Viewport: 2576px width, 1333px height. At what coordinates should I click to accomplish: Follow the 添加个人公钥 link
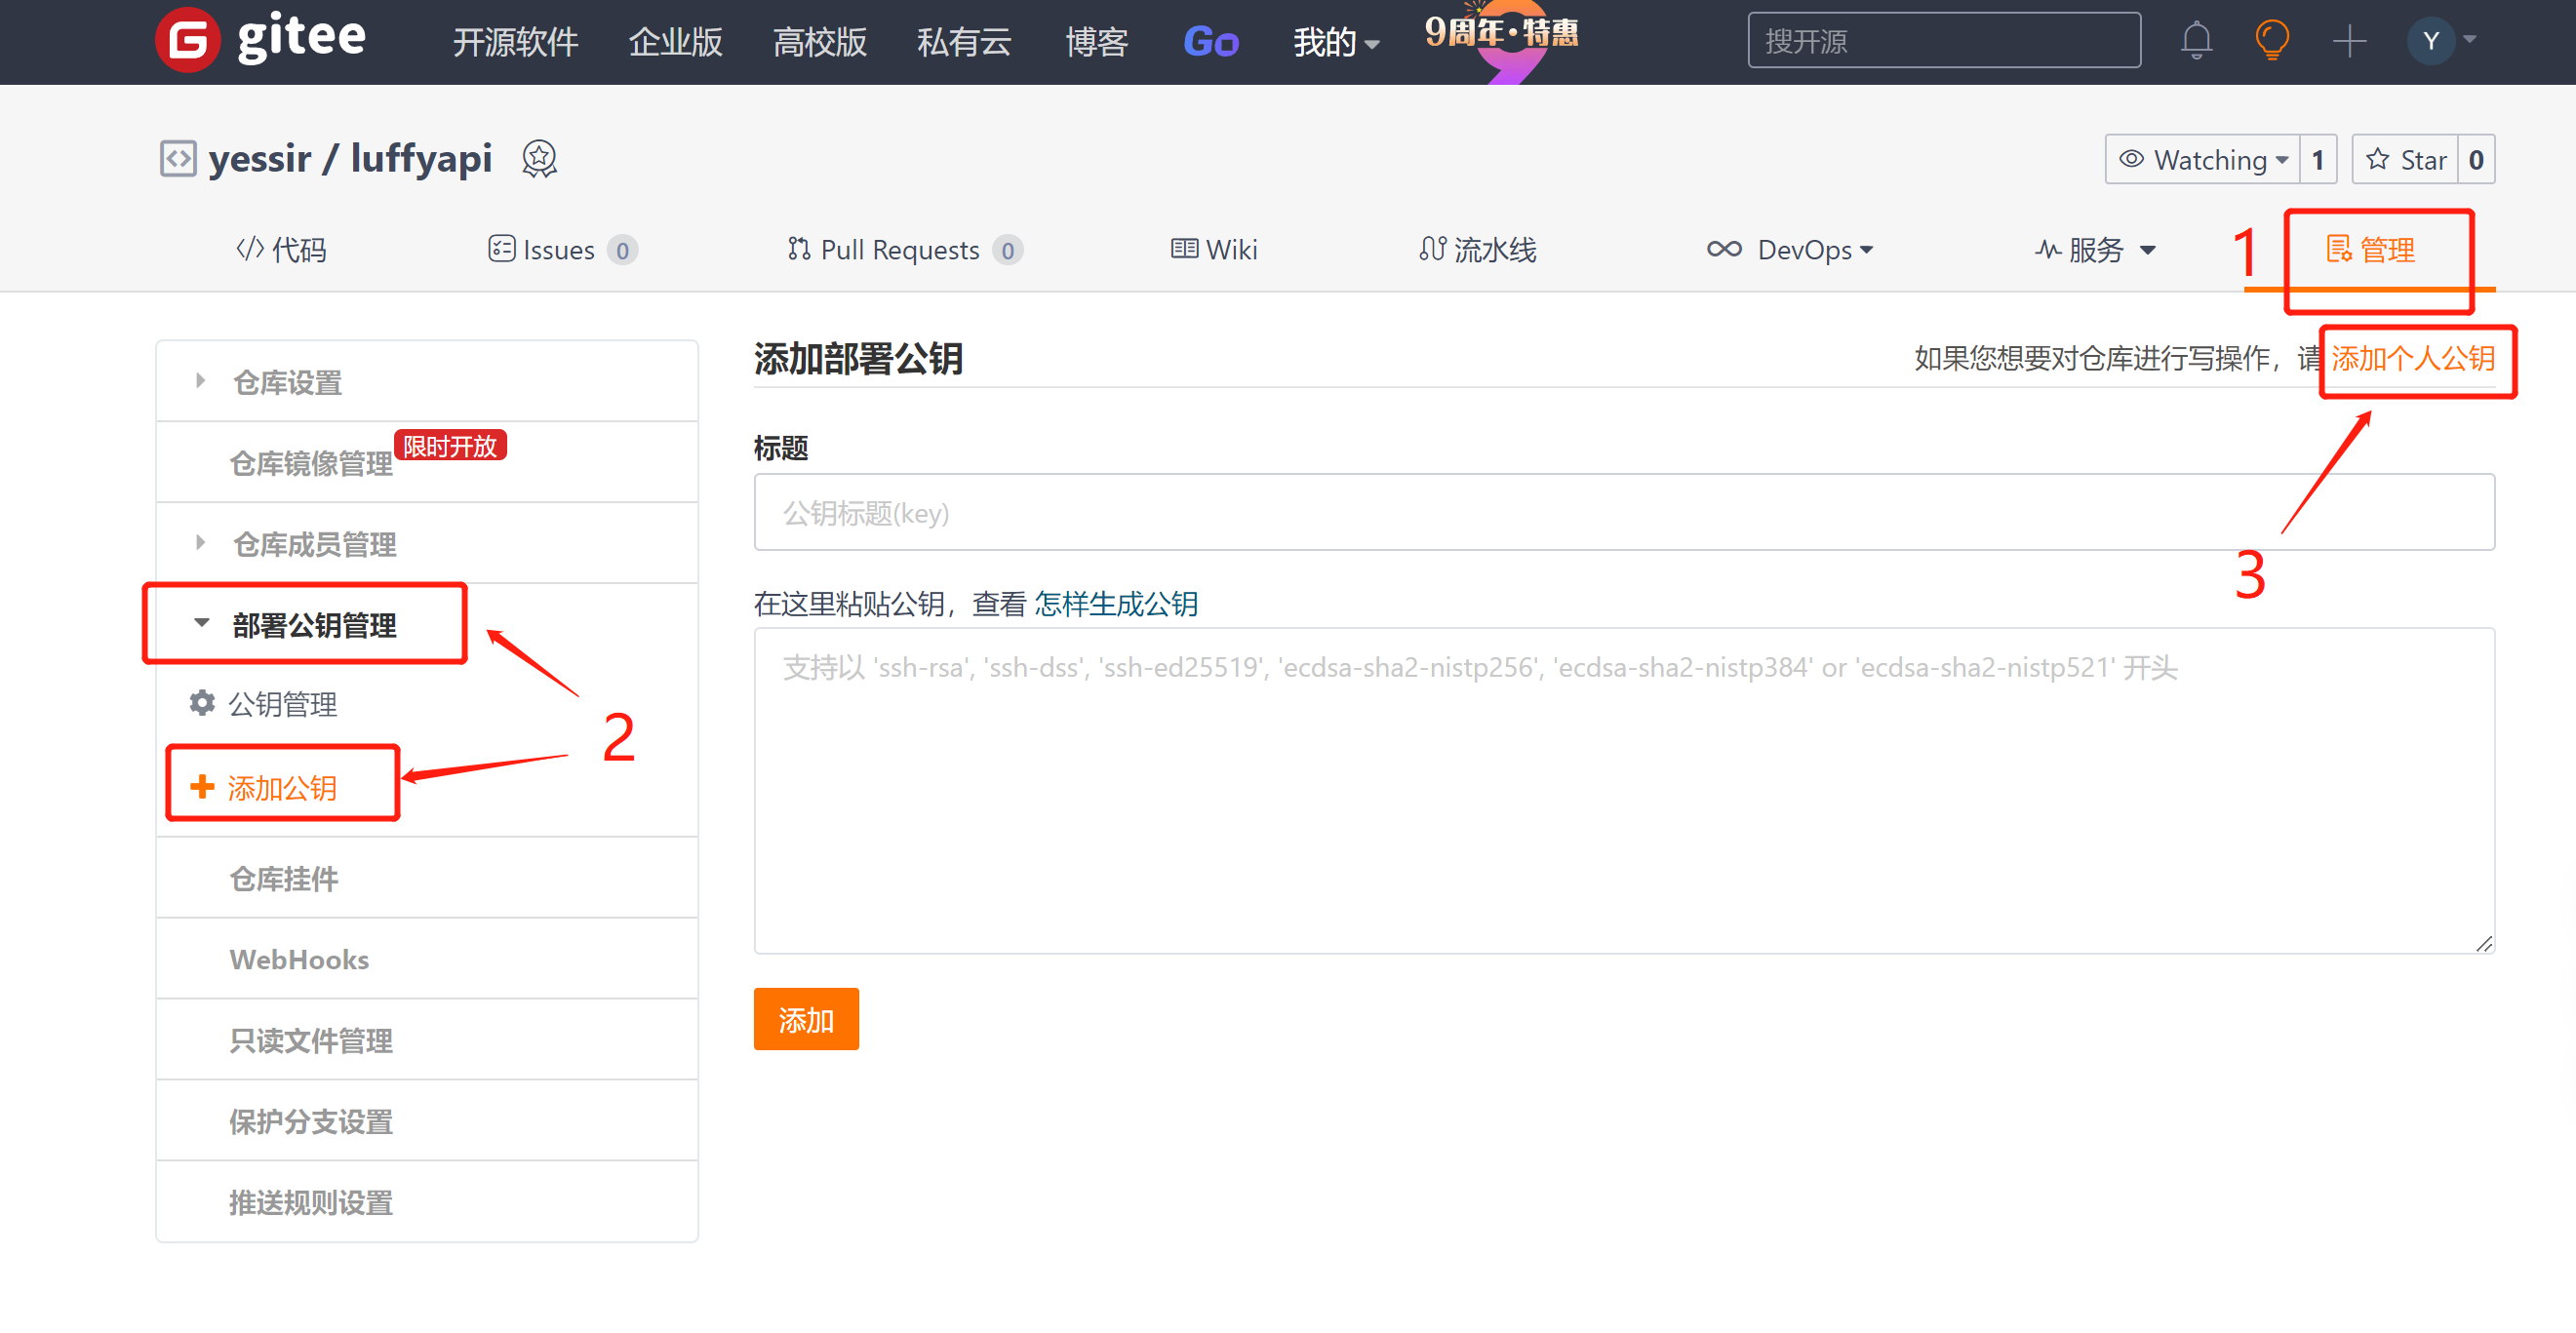pyautogui.click(x=2412, y=358)
